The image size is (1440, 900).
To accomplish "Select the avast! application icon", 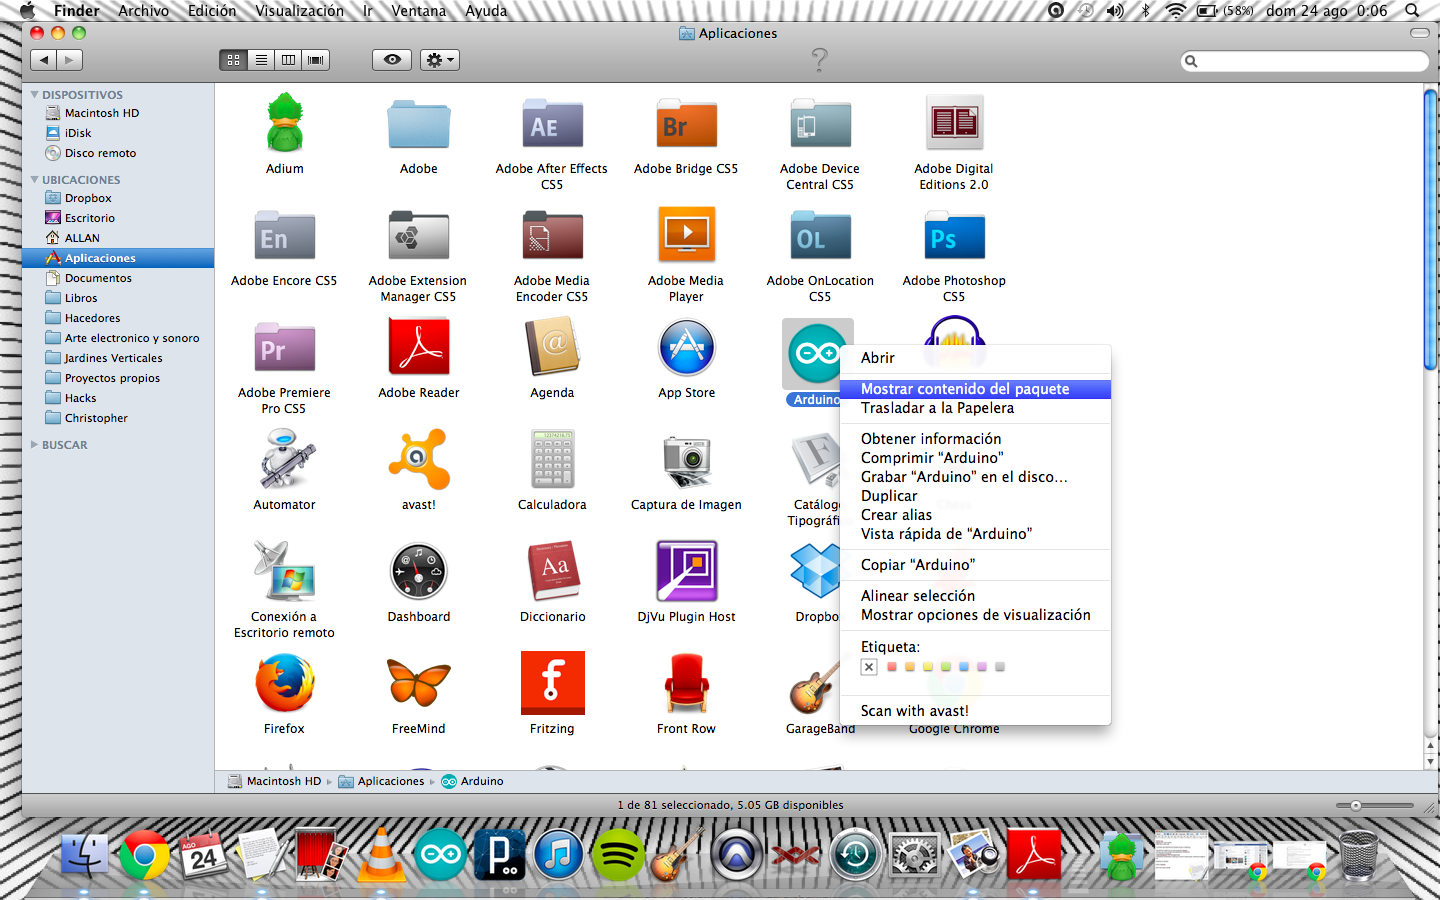I will (x=419, y=459).
